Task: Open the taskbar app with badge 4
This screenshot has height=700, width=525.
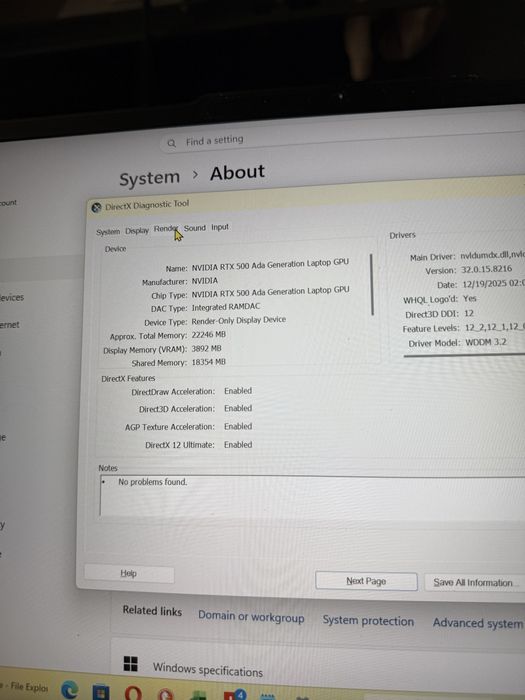Action: [234, 696]
